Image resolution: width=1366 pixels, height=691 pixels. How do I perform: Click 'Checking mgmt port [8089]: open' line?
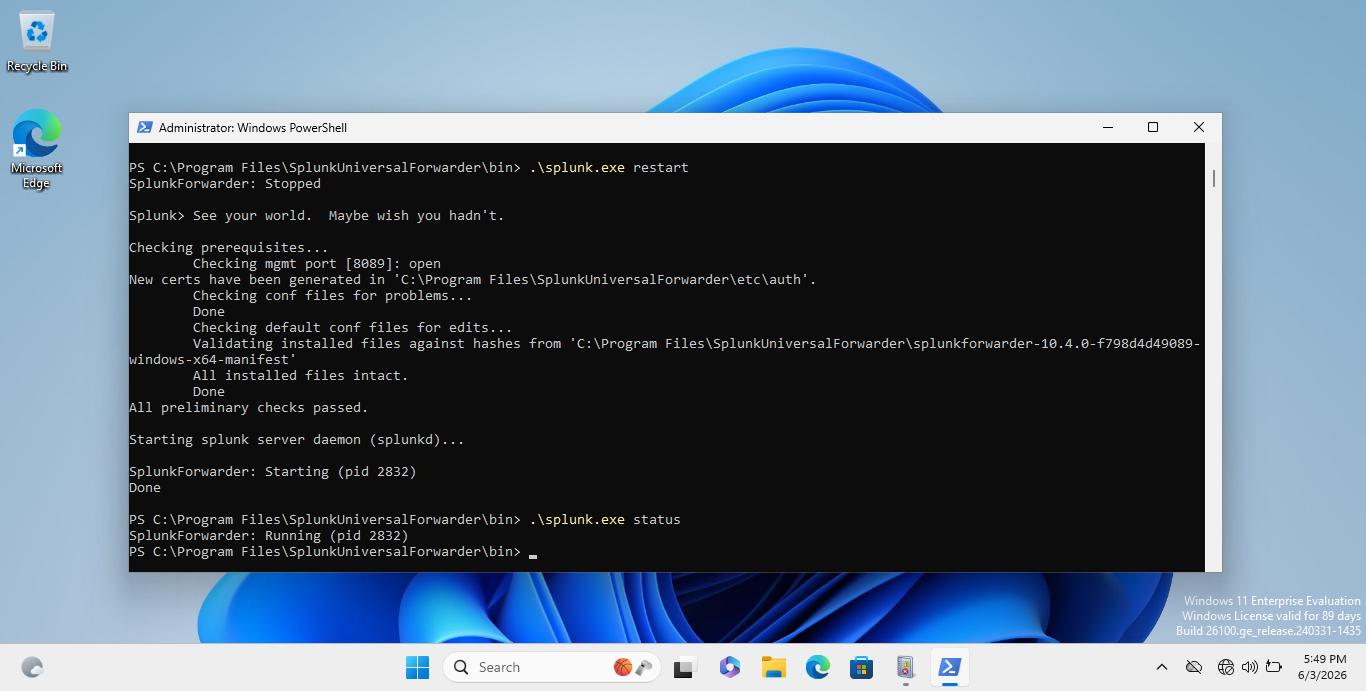tap(317, 264)
